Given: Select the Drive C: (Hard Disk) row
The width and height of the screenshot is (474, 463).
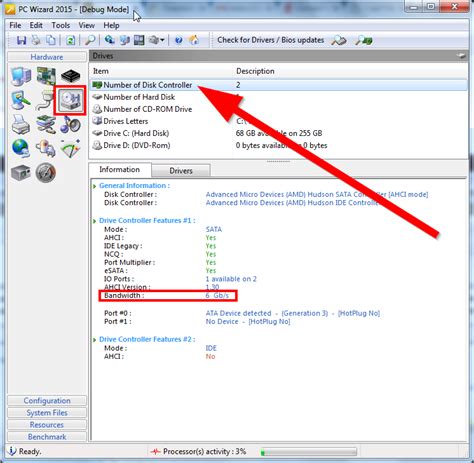Looking at the screenshot, I should tap(279, 133).
